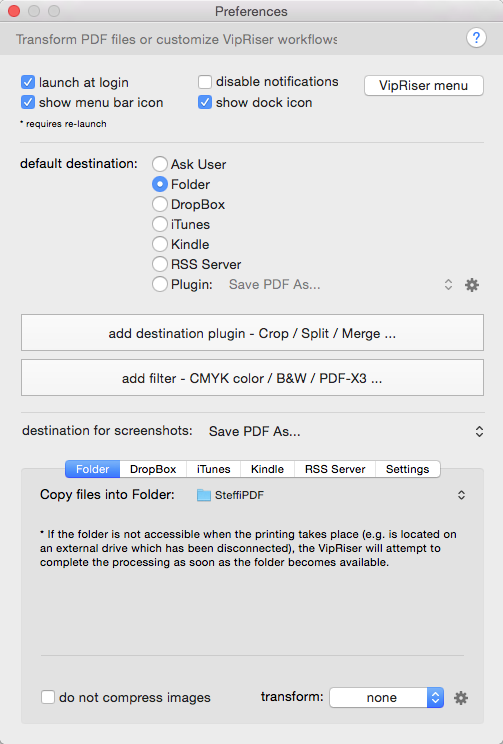Click the SteffiPDF folder icon
This screenshot has width=503, height=744.
[x=204, y=495]
